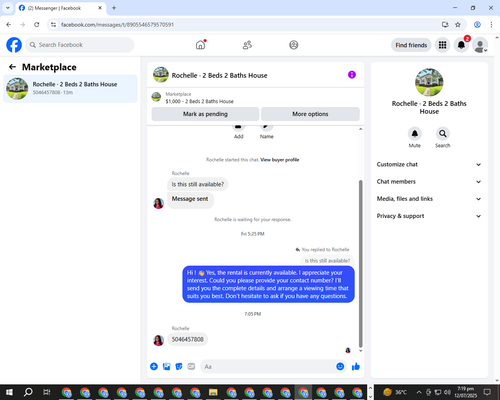Click Mark as pending button
Screen dimensions: 500x400
coord(205,114)
